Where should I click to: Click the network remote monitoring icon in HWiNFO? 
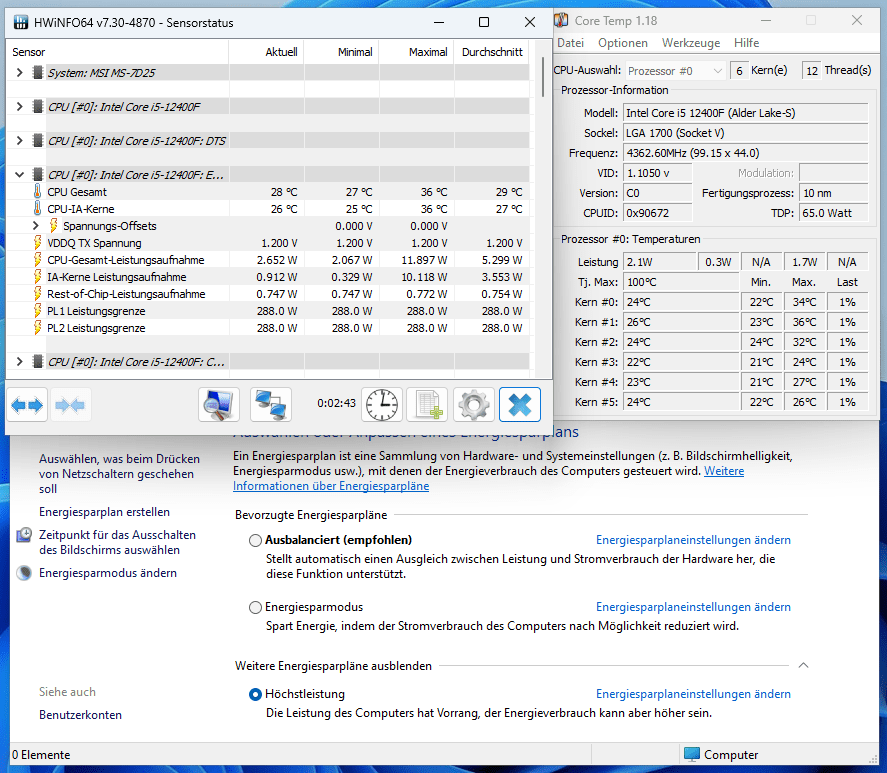[271, 405]
